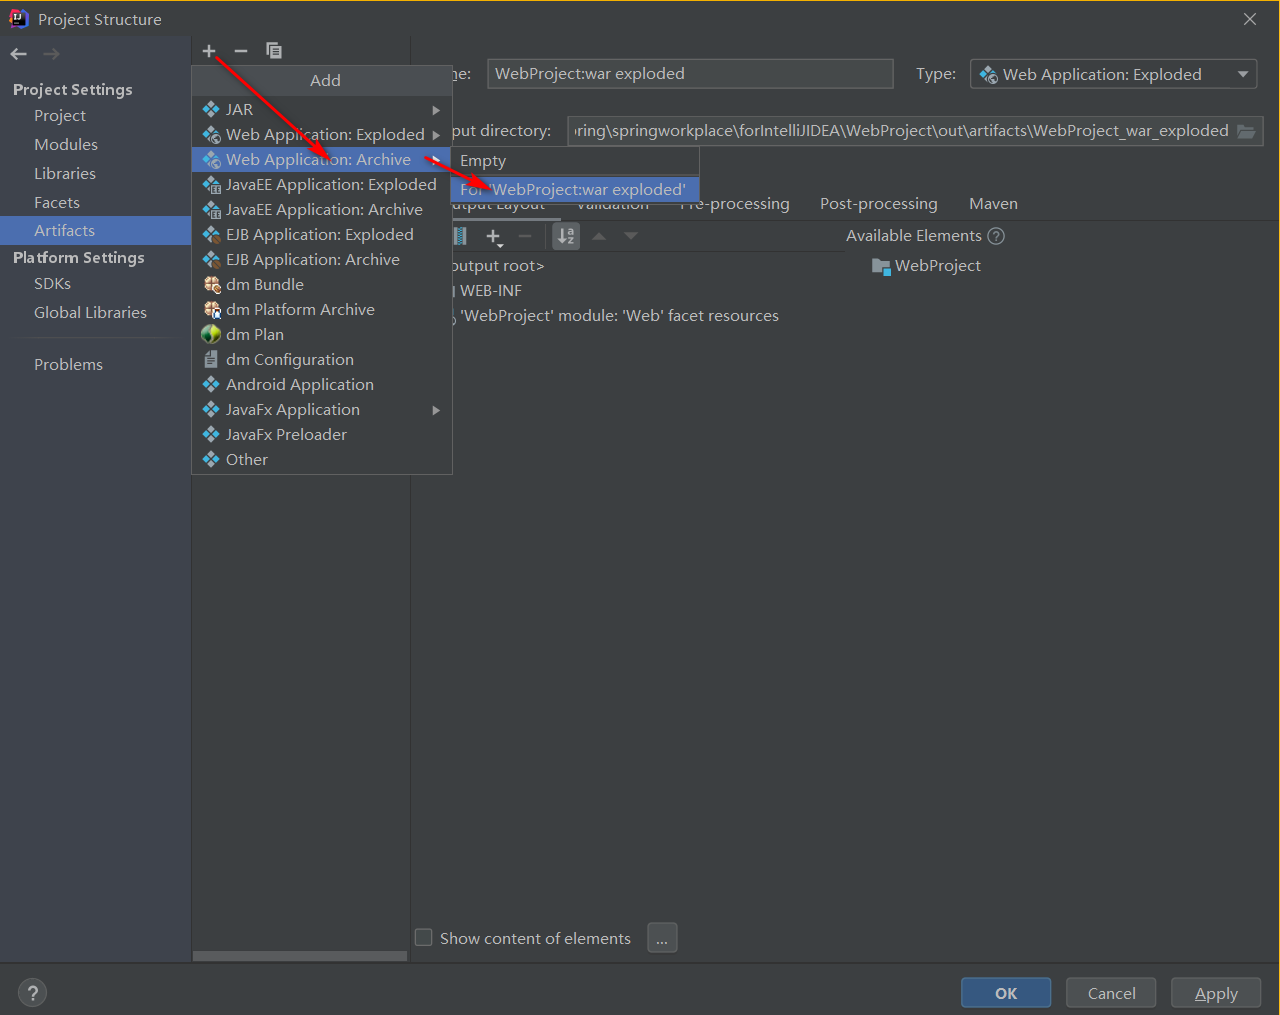This screenshot has height=1015, width=1280.
Task: Open the artifact Type dropdown
Action: tap(1113, 74)
